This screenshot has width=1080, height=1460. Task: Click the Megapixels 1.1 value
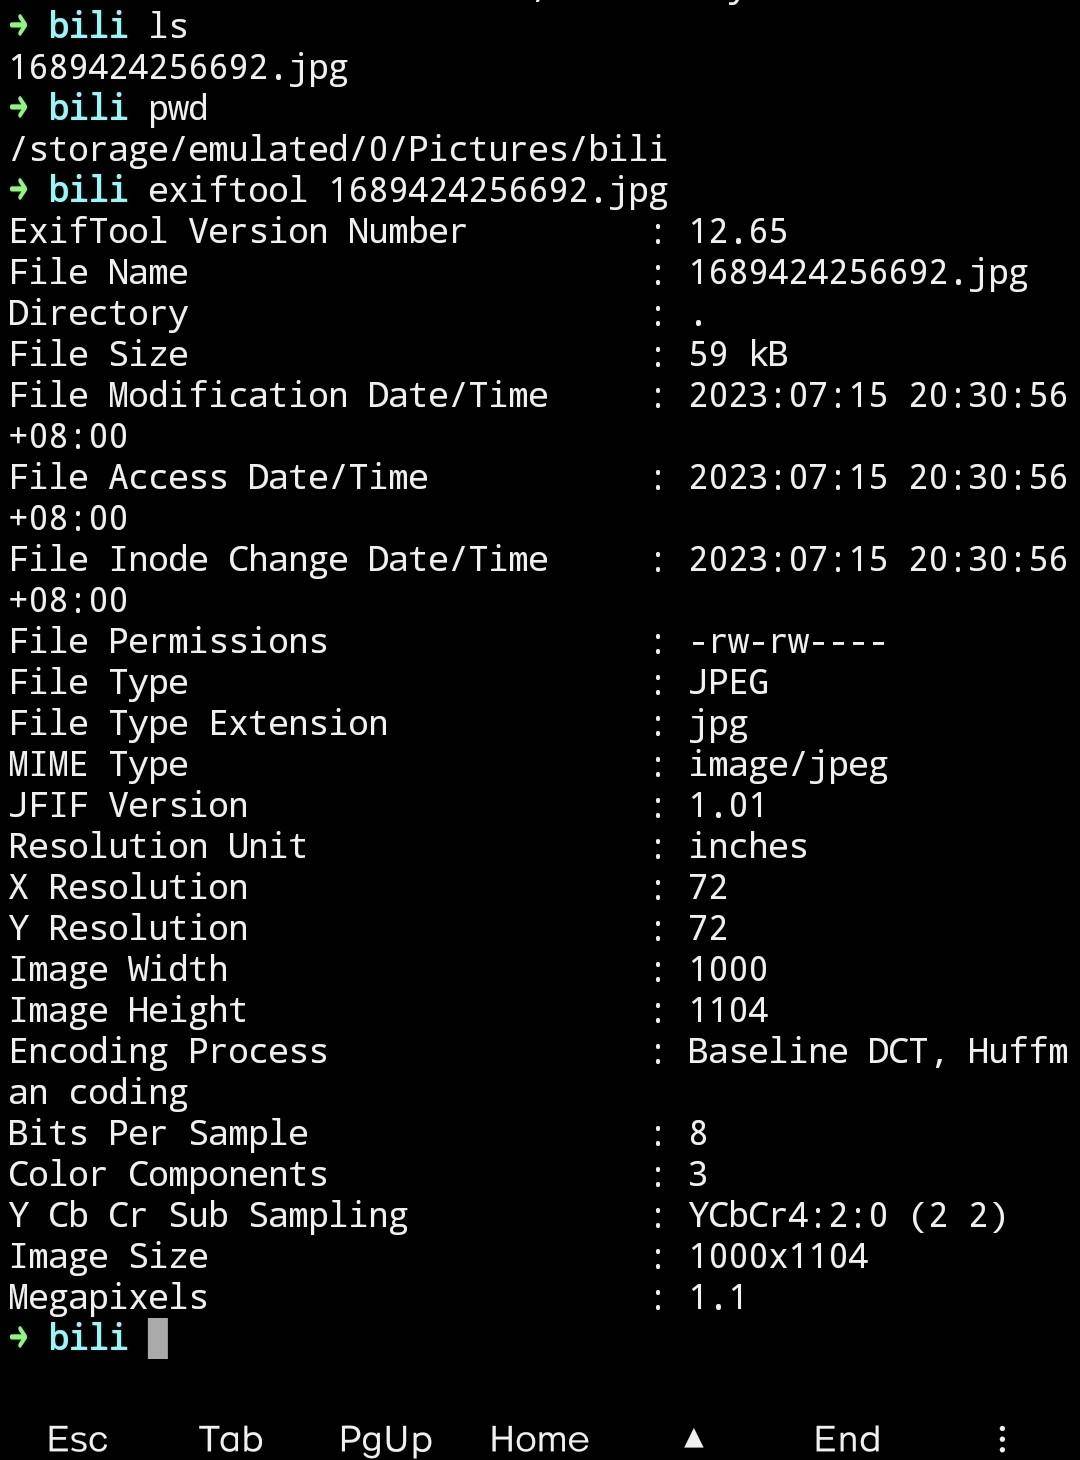718,1297
